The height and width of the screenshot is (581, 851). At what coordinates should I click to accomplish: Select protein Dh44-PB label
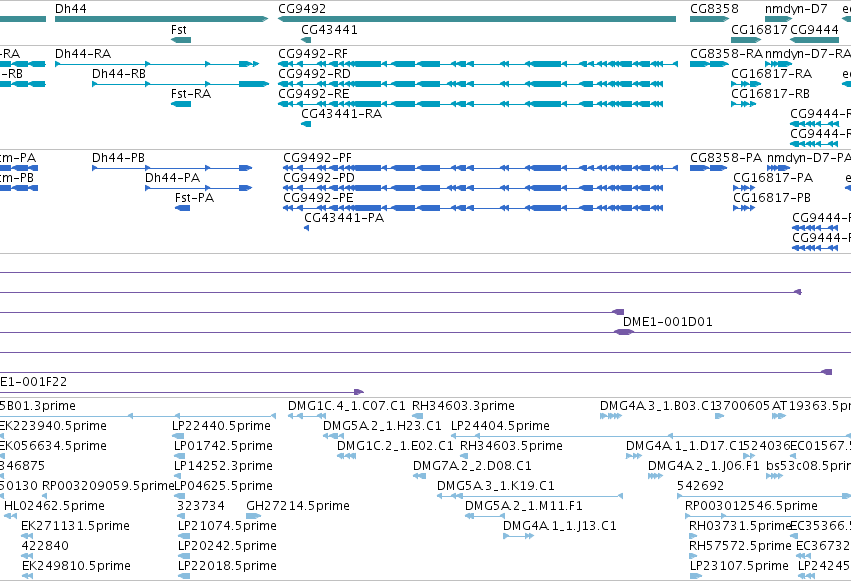pos(118,158)
